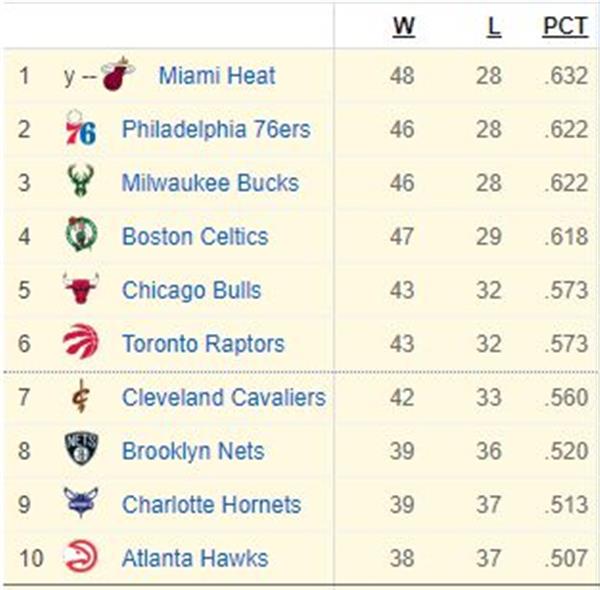The width and height of the screenshot is (600, 590).
Task: Click the Miami Heat logo
Action: [117, 73]
